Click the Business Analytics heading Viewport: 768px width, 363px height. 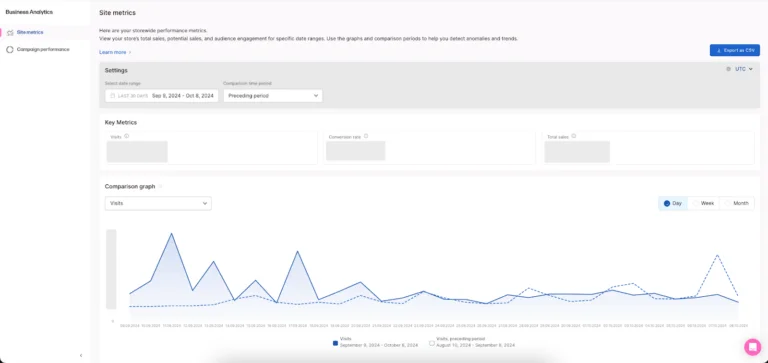pyautogui.click(x=29, y=12)
